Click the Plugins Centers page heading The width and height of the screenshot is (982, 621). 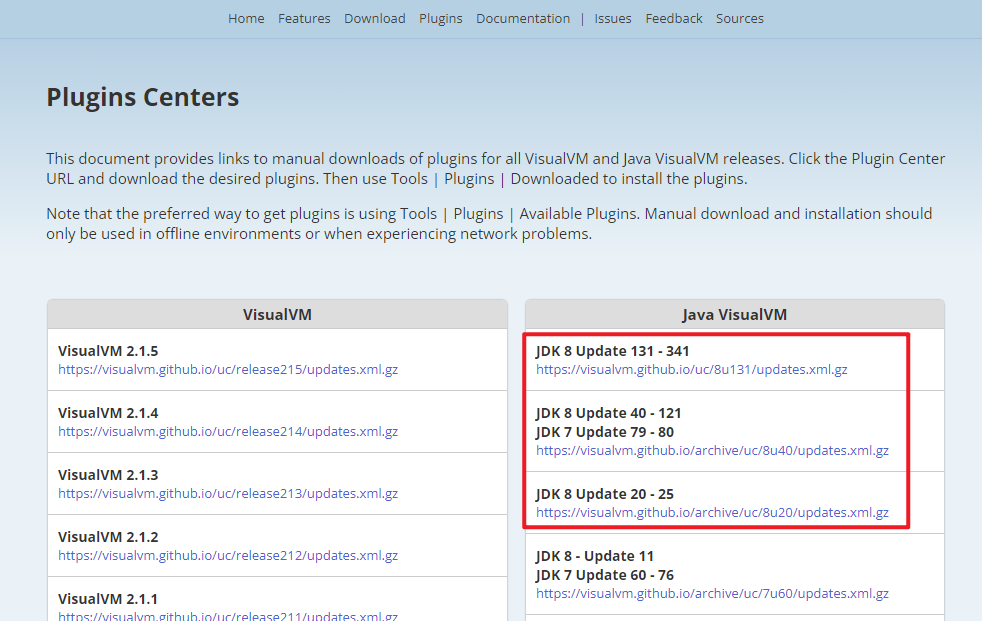(x=143, y=97)
